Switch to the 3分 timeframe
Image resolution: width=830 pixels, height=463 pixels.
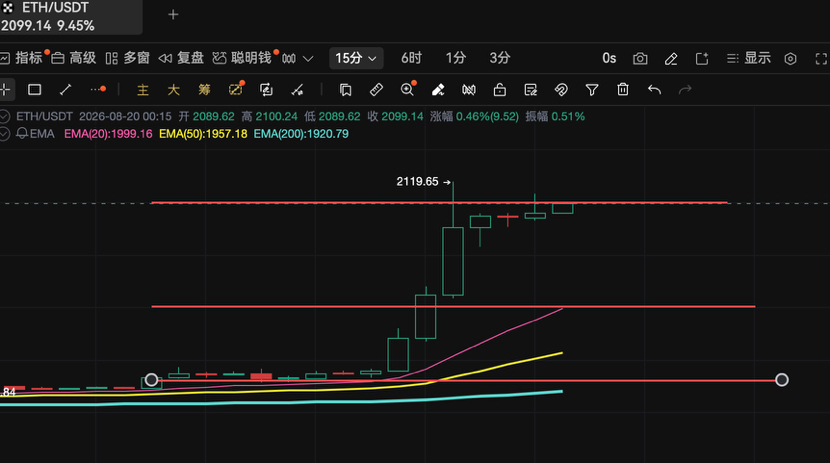pyautogui.click(x=499, y=58)
